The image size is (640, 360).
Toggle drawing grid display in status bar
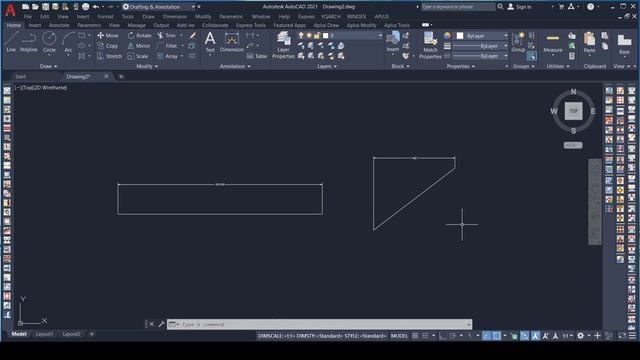(x=415, y=336)
